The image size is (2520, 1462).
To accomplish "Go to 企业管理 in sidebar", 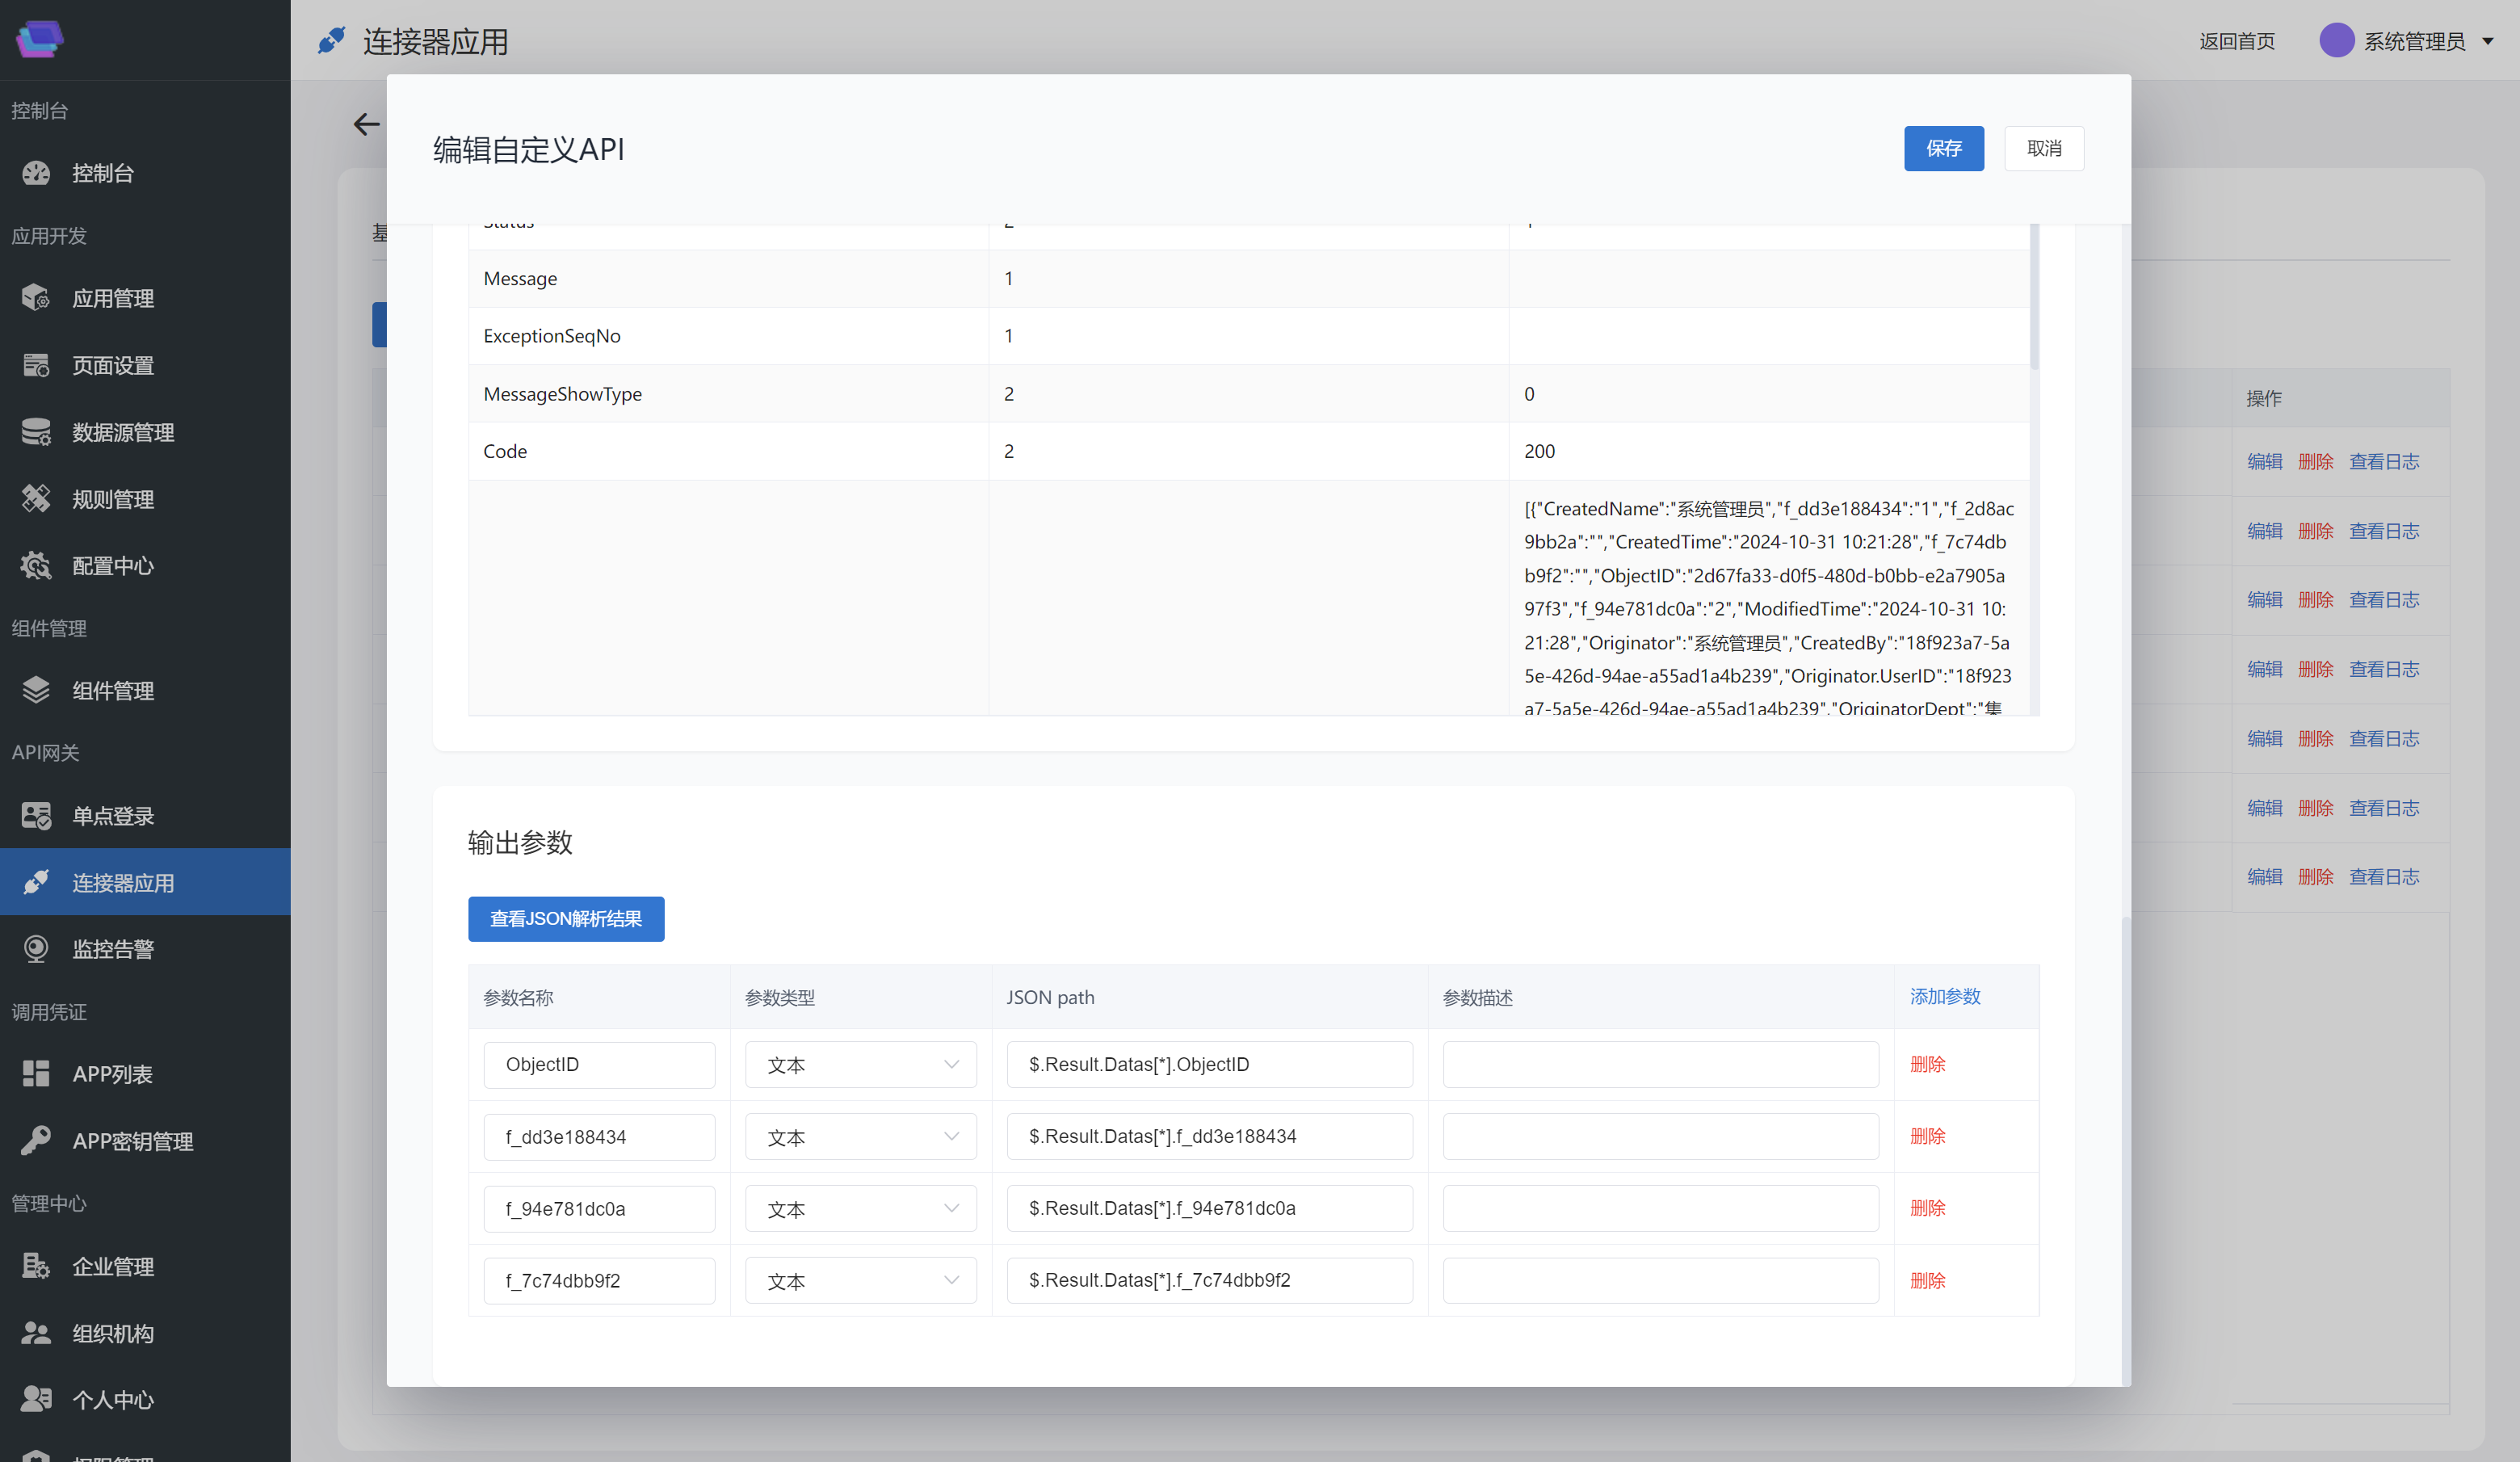I will 113,1266.
